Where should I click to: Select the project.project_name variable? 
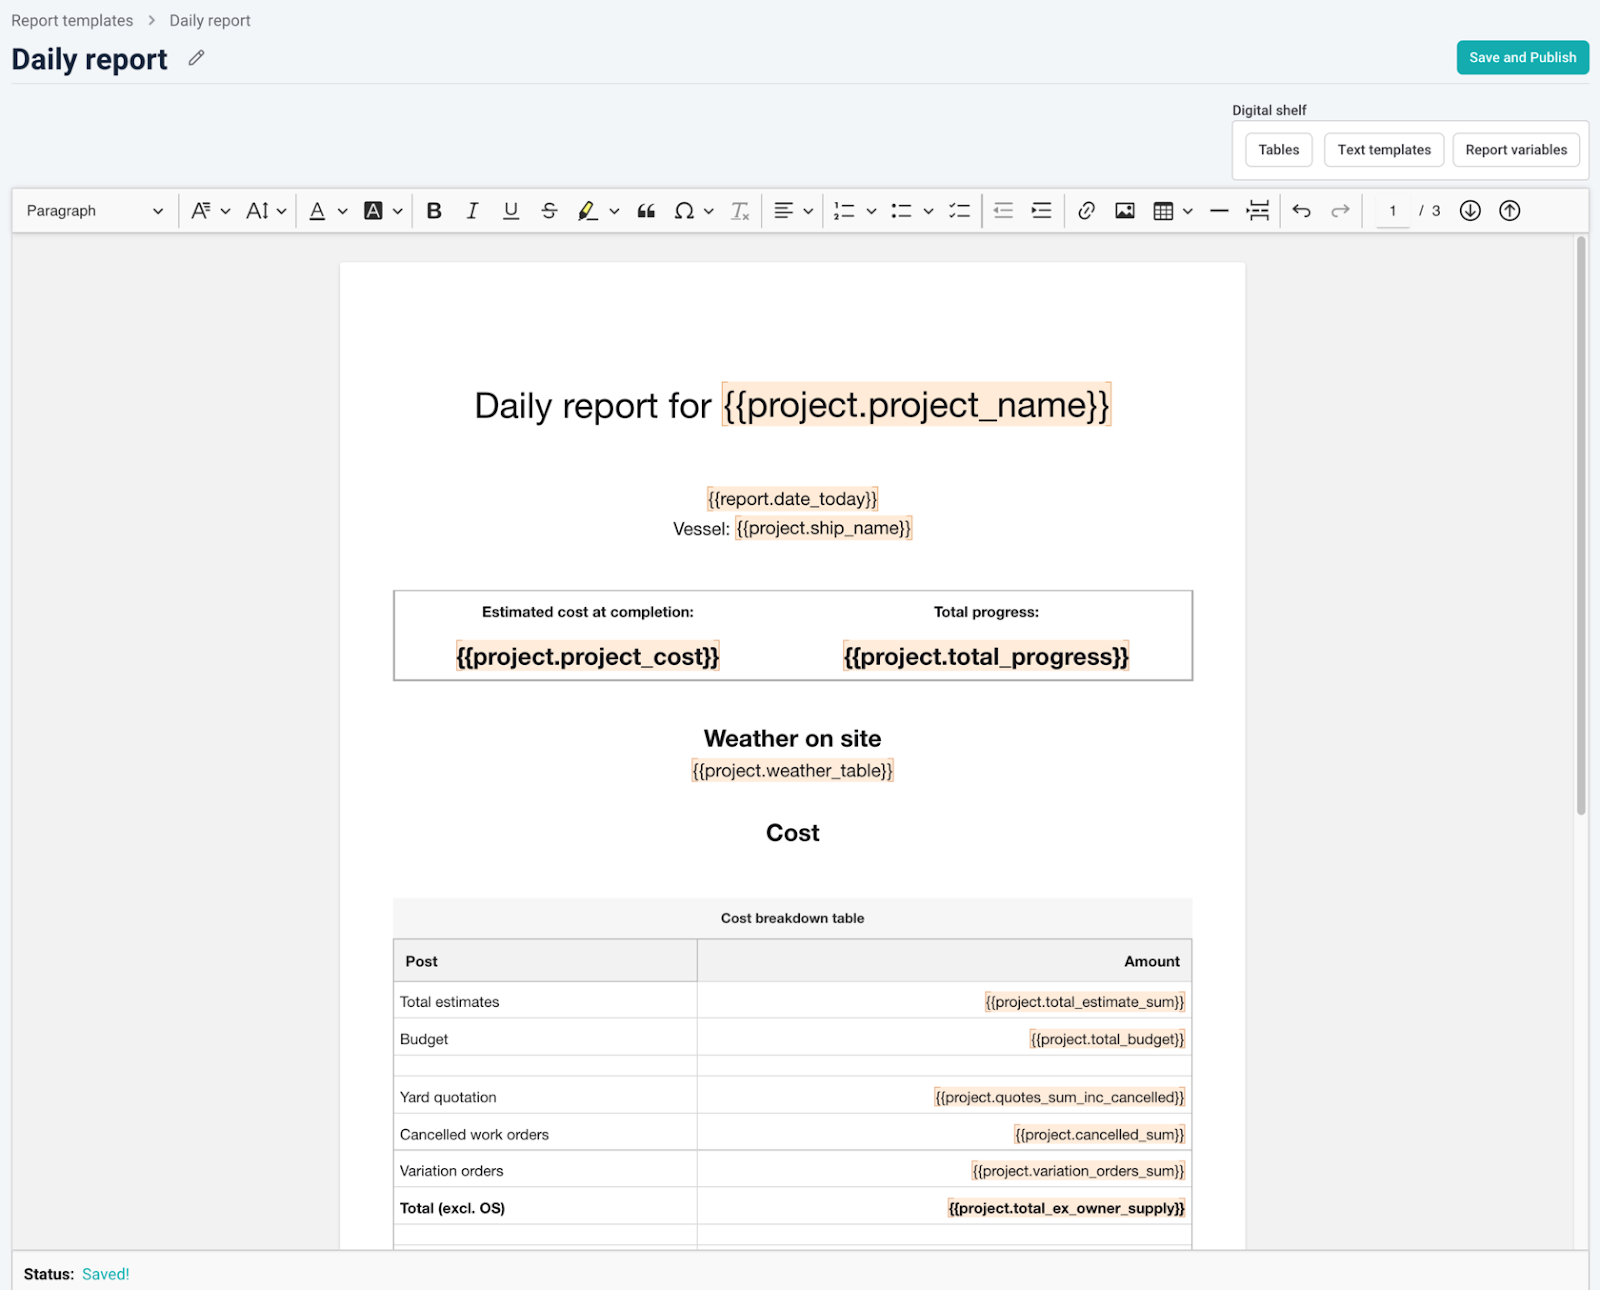click(x=916, y=405)
